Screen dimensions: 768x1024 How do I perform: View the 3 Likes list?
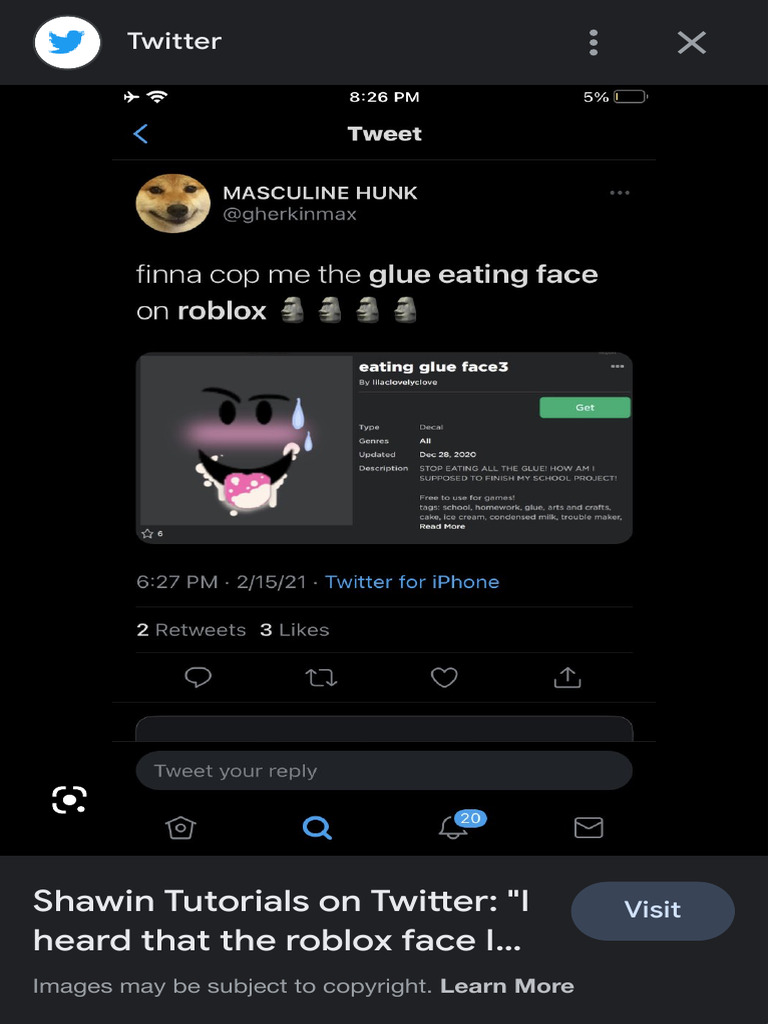click(x=294, y=630)
